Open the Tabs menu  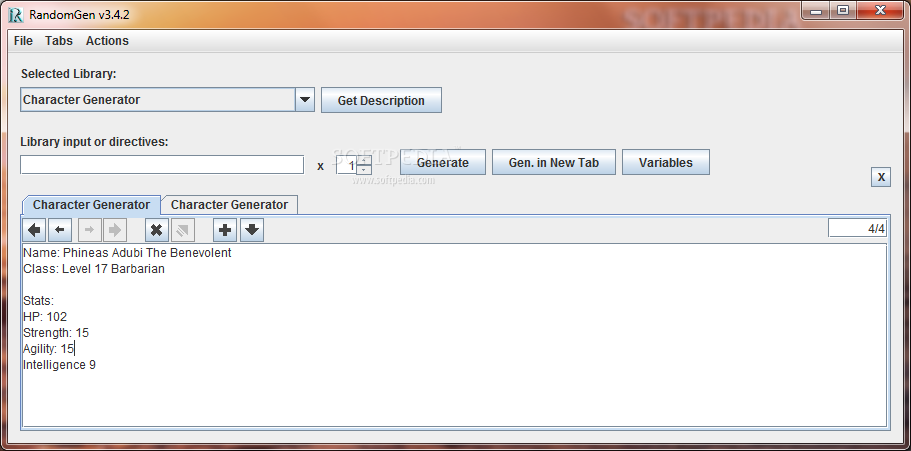(59, 41)
